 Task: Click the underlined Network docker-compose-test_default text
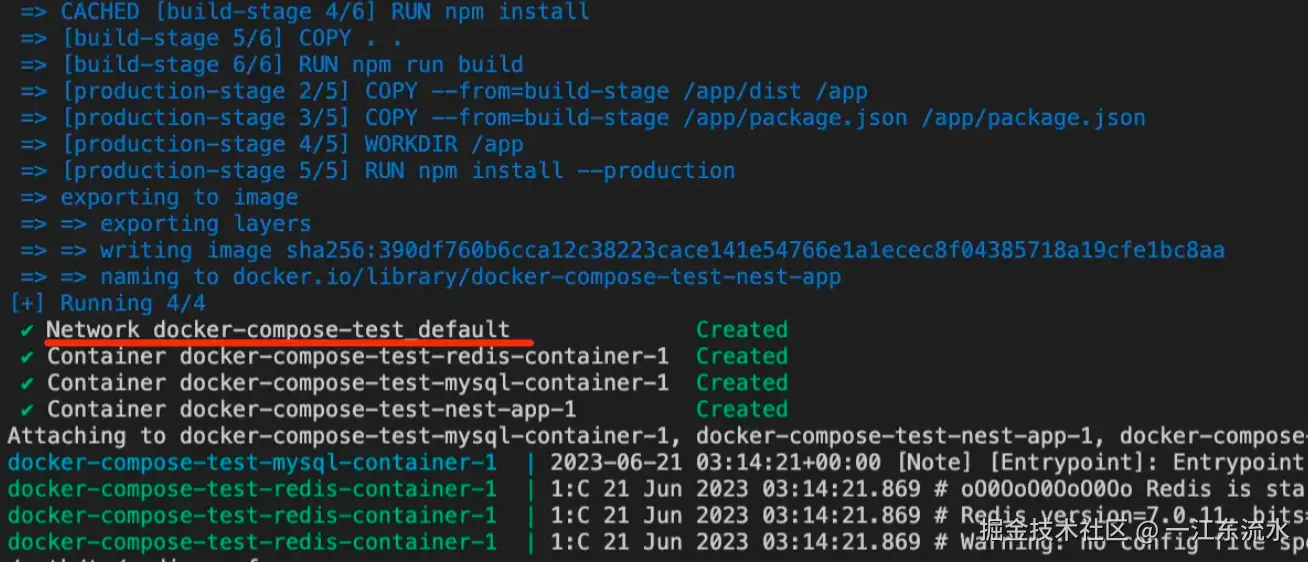(x=278, y=330)
